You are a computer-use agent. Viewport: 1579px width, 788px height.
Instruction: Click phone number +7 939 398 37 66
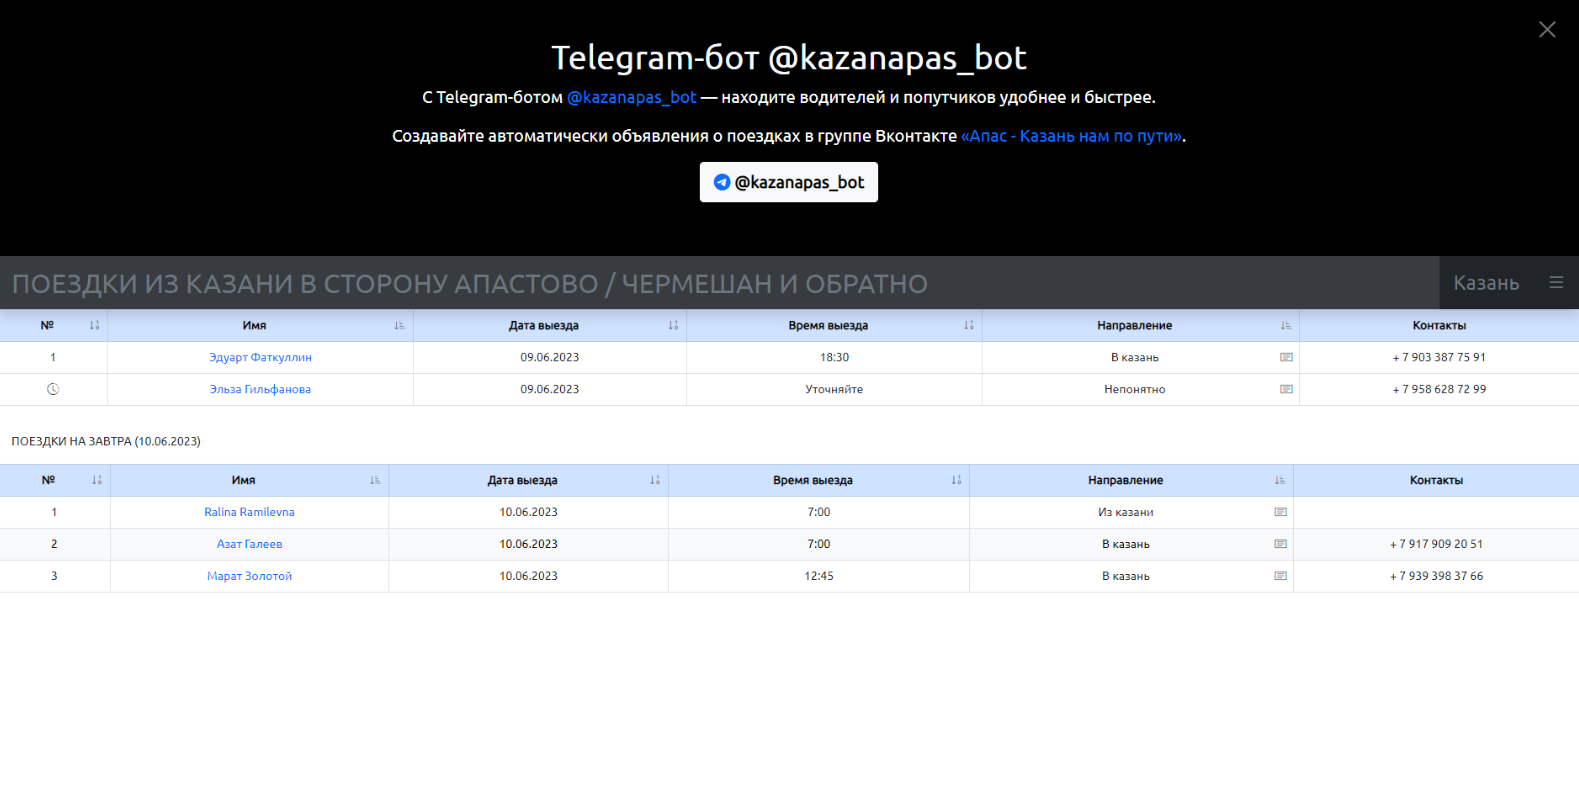1436,576
